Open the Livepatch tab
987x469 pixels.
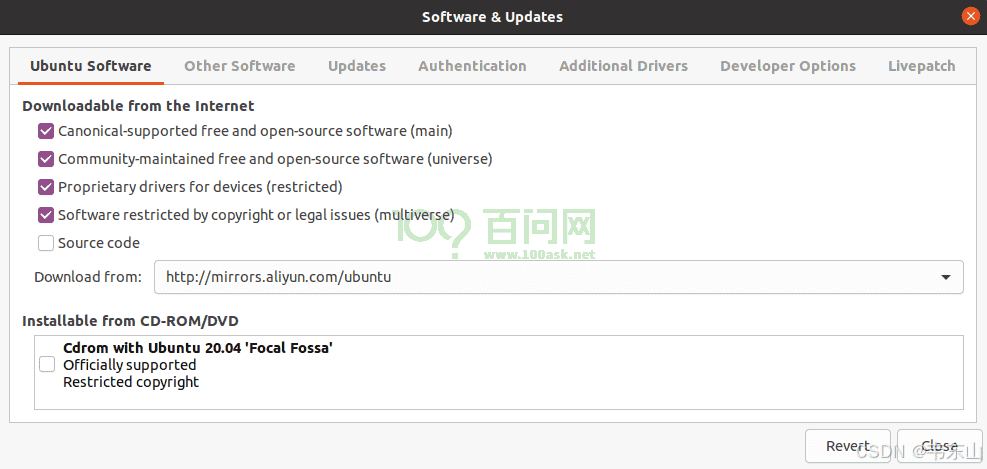click(x=921, y=66)
